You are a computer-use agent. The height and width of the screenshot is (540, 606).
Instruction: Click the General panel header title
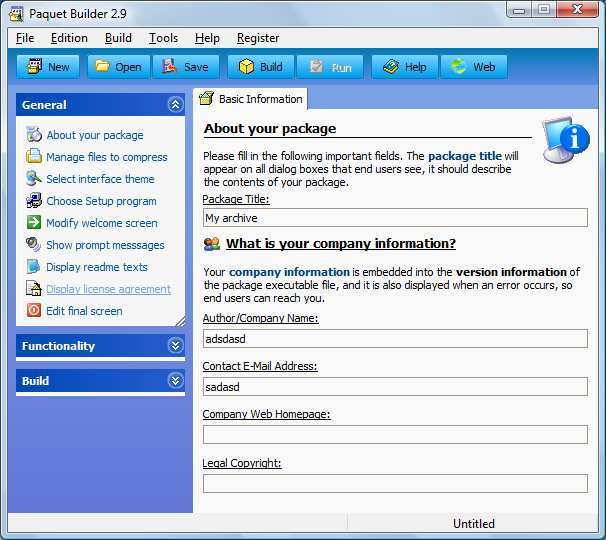point(44,105)
